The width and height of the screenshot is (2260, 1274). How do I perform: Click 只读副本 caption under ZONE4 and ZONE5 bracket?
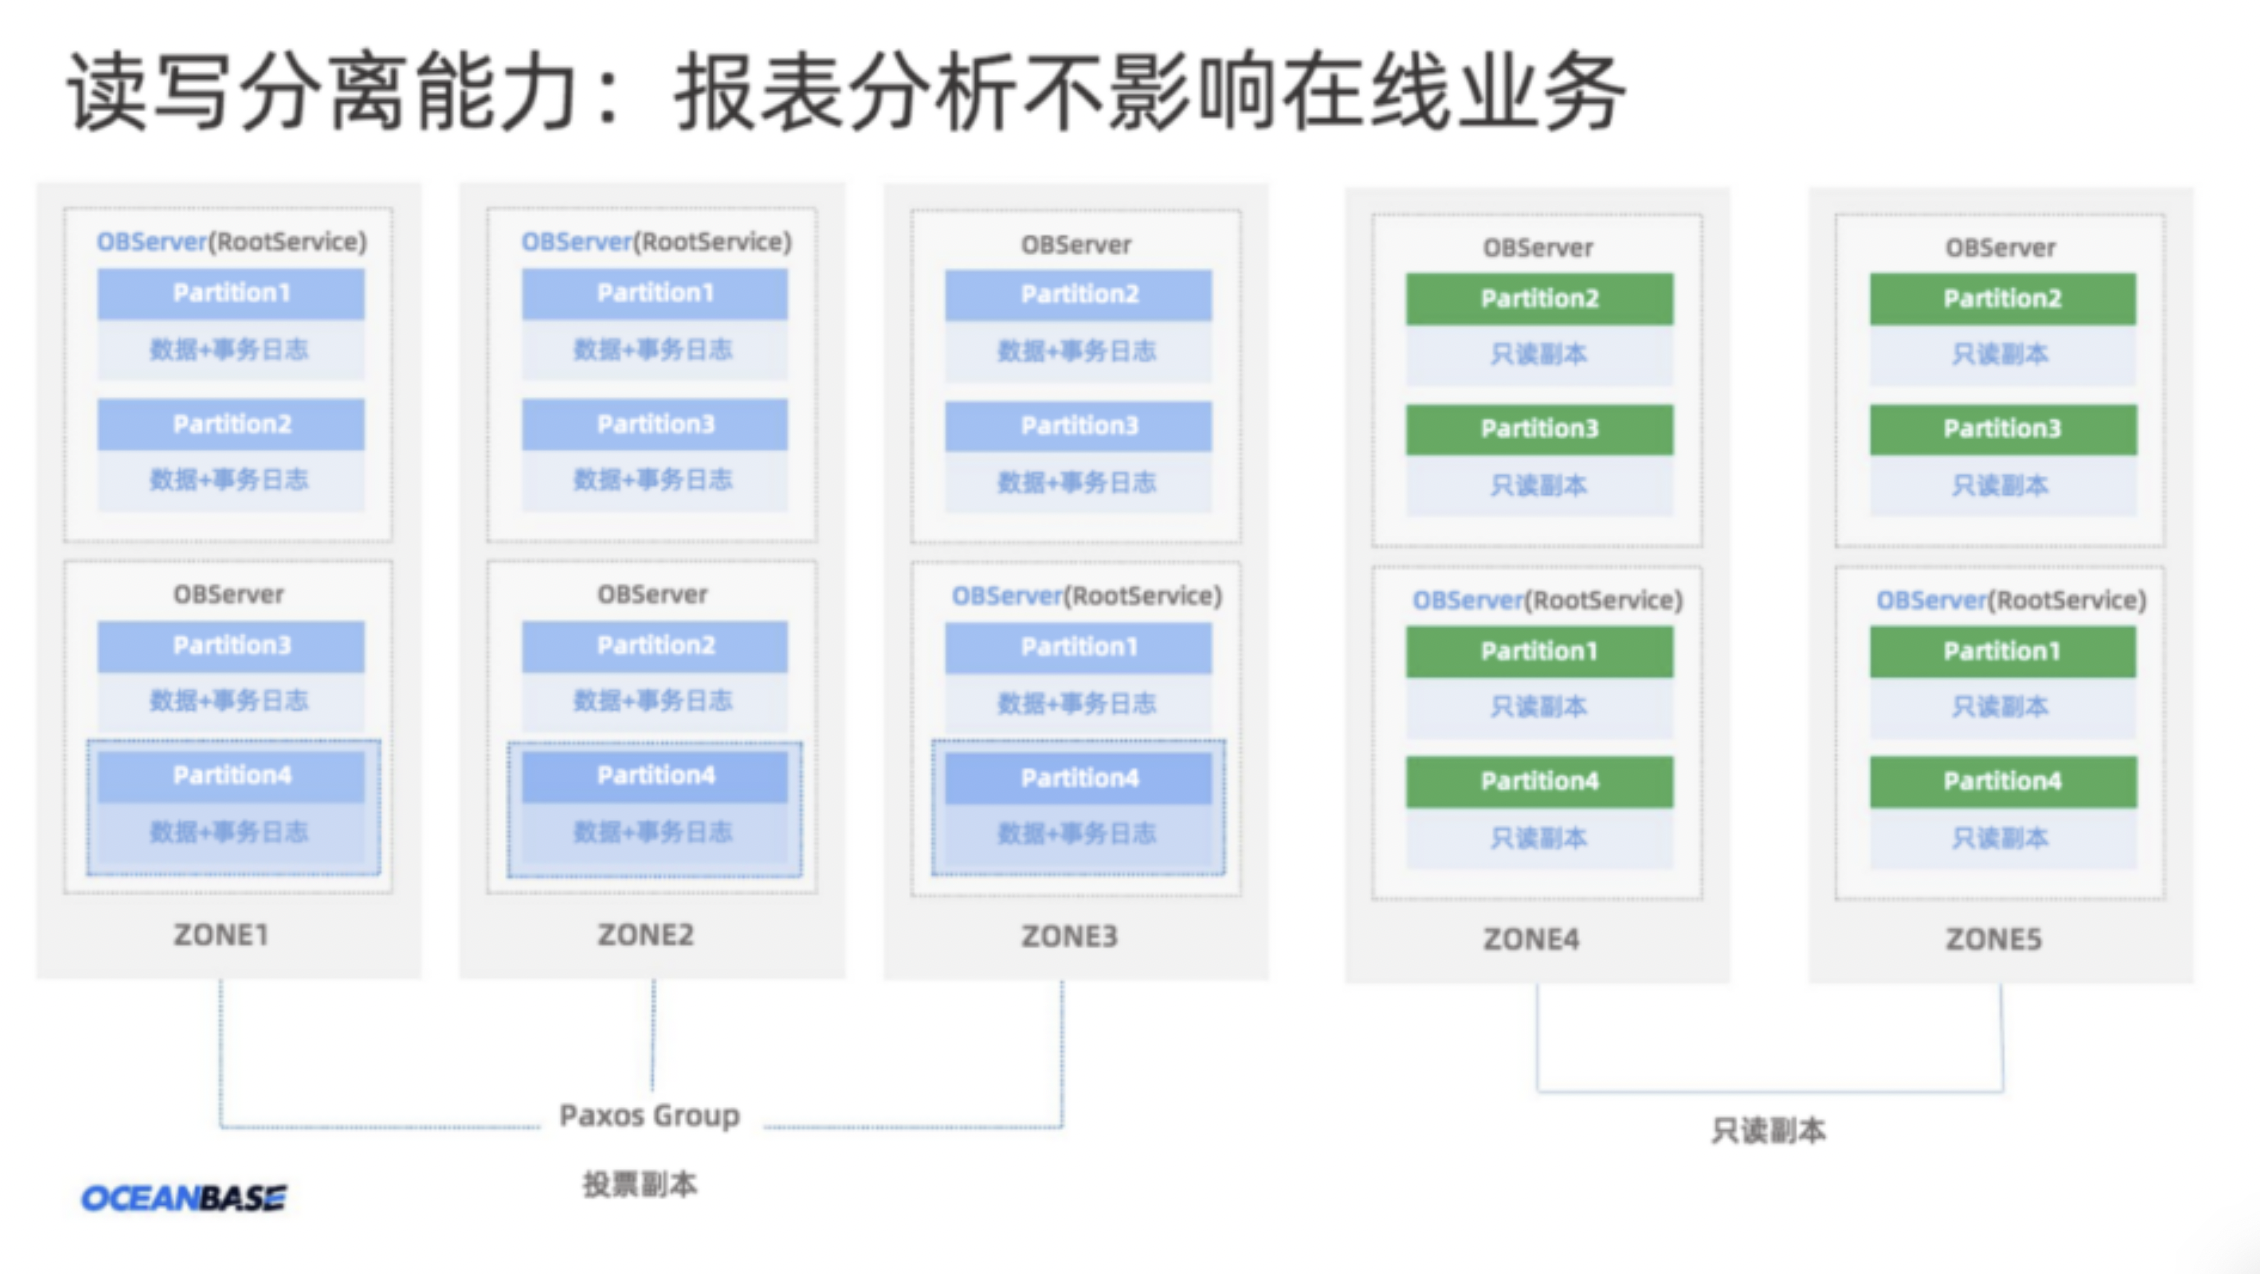(1768, 1131)
